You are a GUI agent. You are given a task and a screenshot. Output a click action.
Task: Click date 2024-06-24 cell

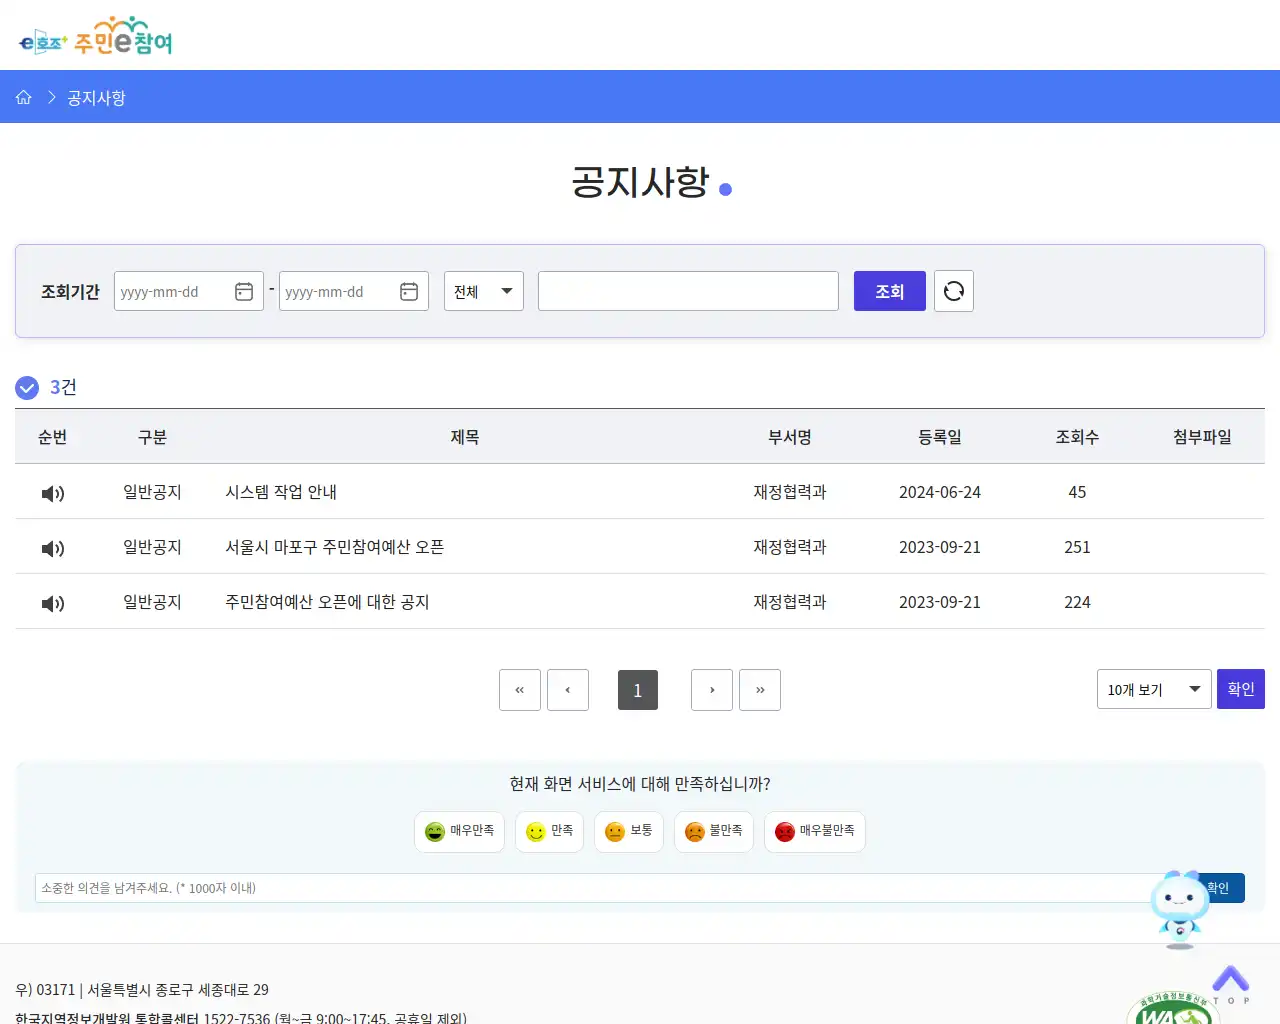click(940, 492)
